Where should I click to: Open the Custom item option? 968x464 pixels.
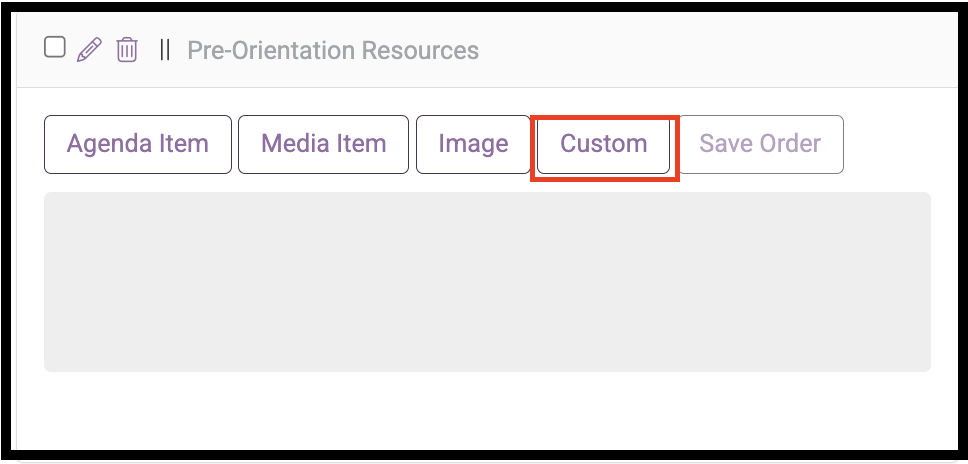tap(604, 144)
